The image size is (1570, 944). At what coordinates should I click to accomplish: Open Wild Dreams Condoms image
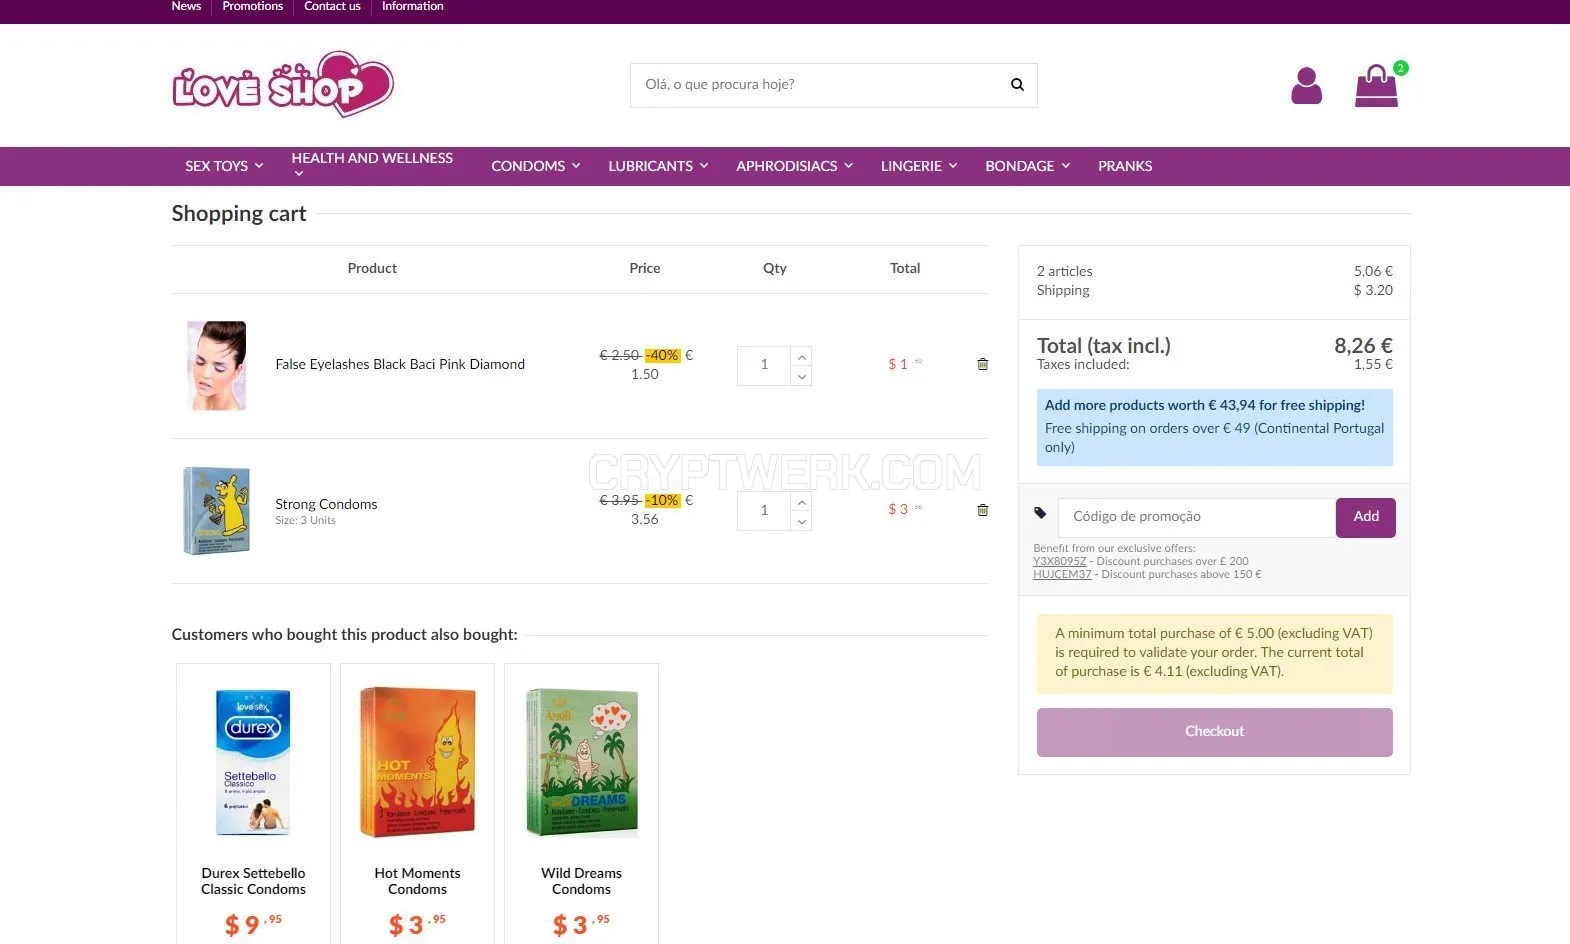[581, 761]
